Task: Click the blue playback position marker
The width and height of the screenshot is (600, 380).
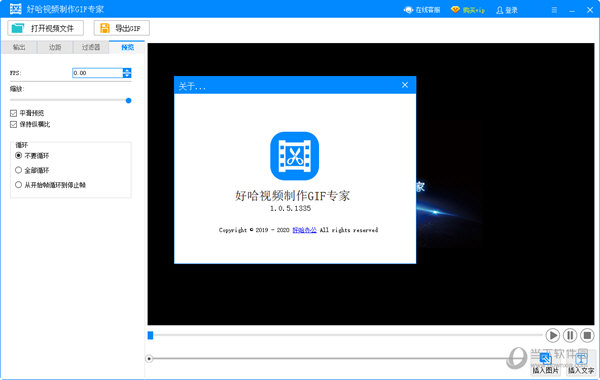Action: coord(150,335)
